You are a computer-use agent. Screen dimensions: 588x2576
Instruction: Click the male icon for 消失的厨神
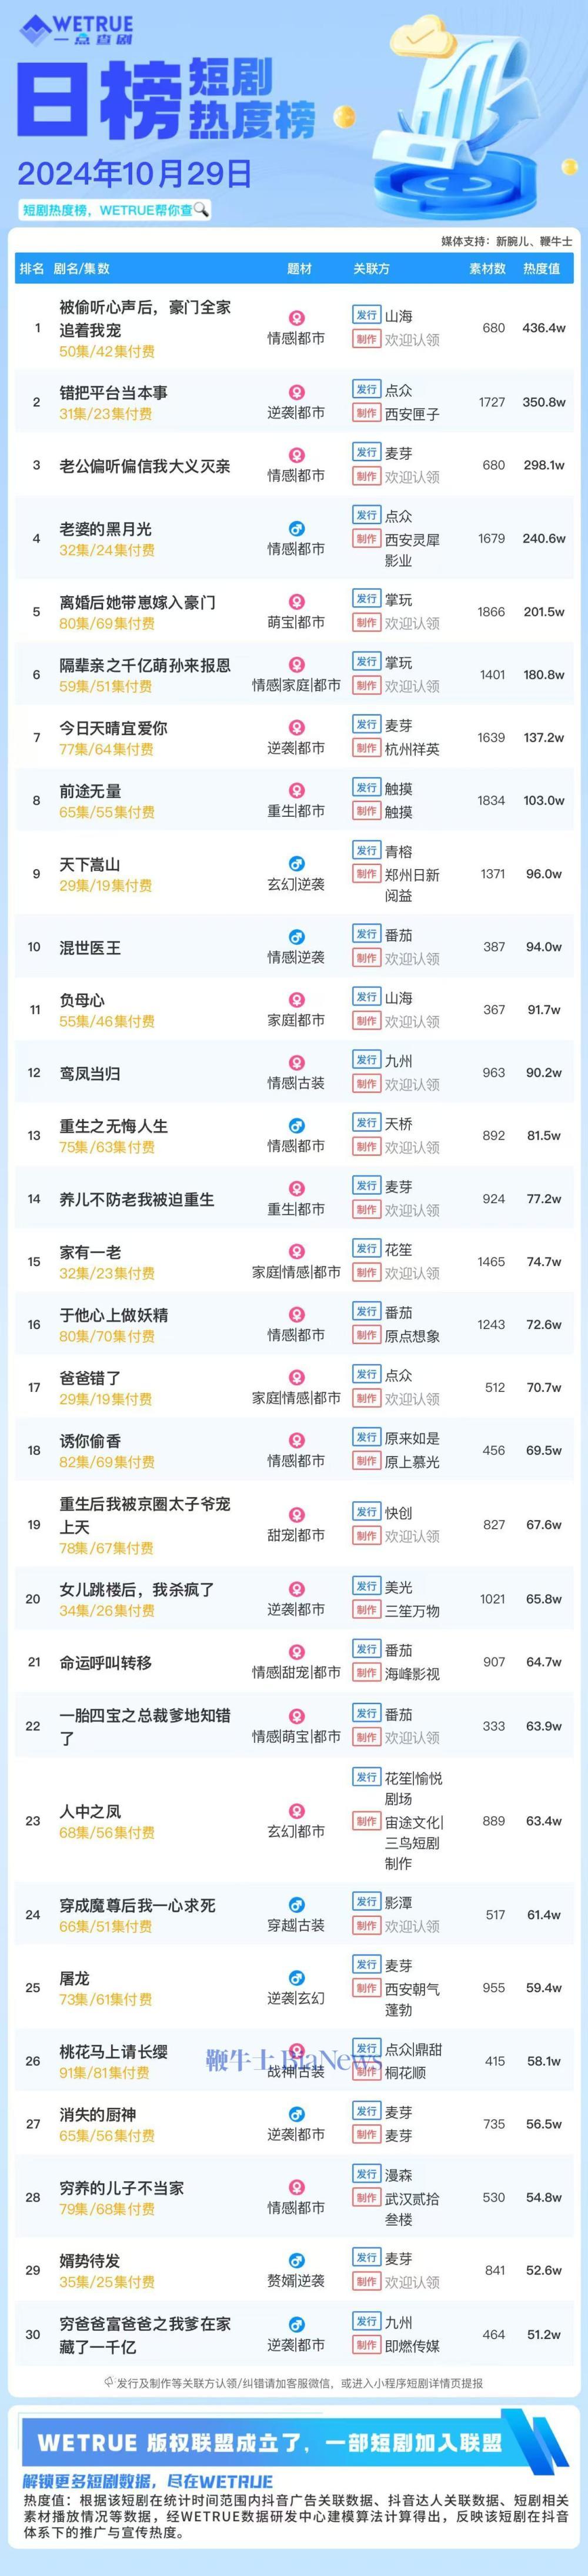pos(296,2114)
